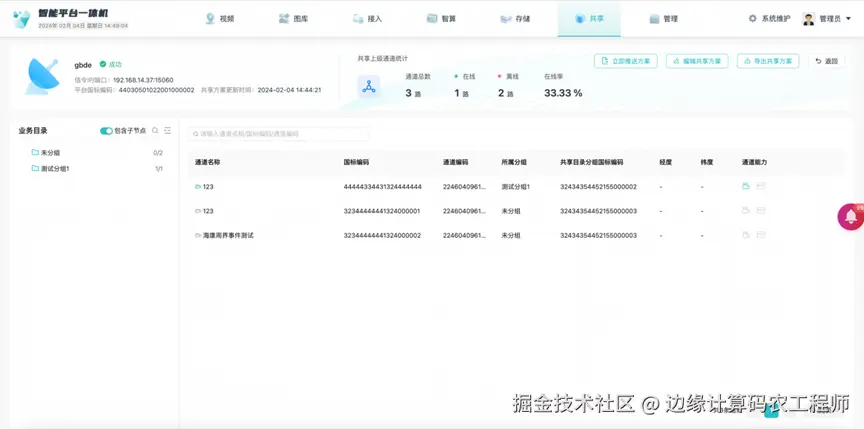Click the folder icon of 未分组
This screenshot has width=864, height=429.
coord(35,152)
